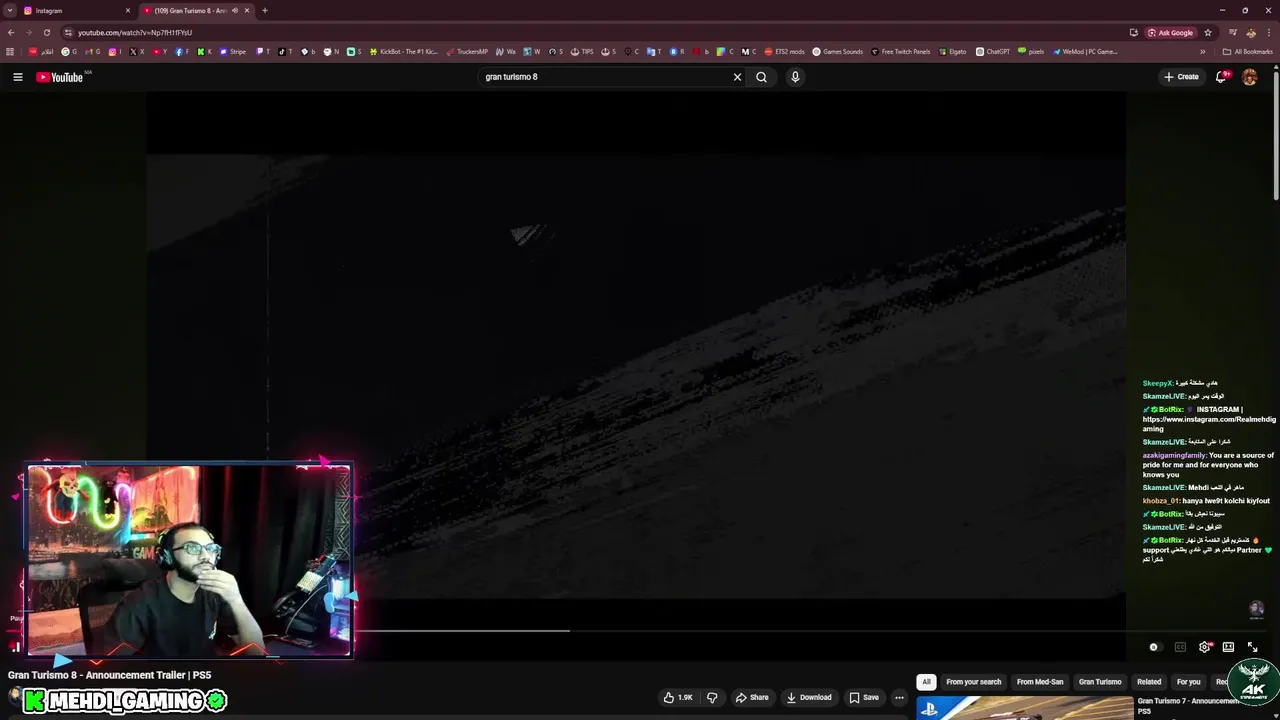
Task: Share the Gran Turismo 8 video
Action: point(752,697)
